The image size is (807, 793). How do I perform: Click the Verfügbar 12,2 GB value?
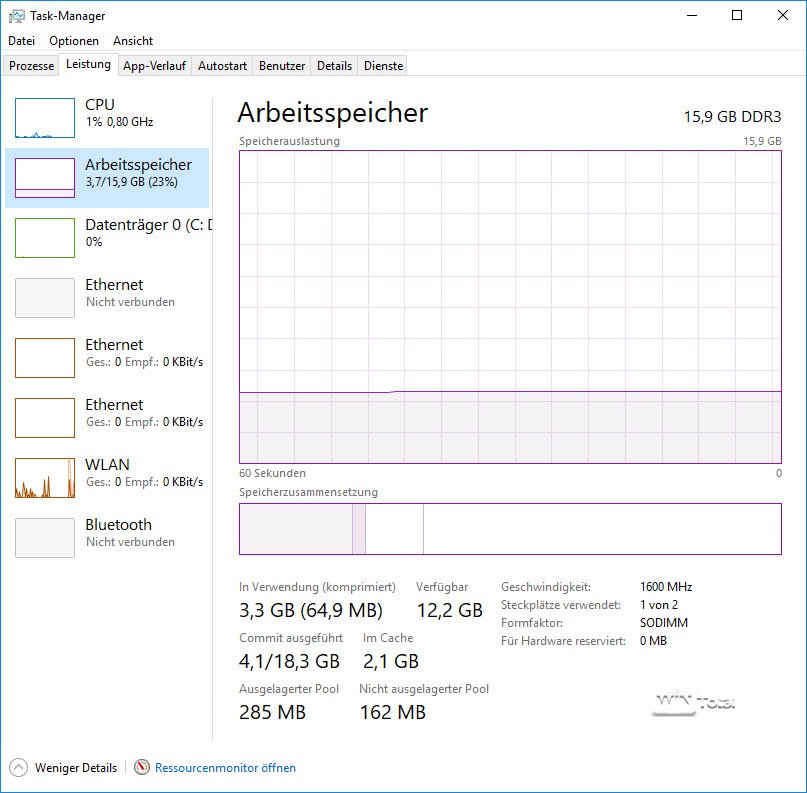coord(449,610)
